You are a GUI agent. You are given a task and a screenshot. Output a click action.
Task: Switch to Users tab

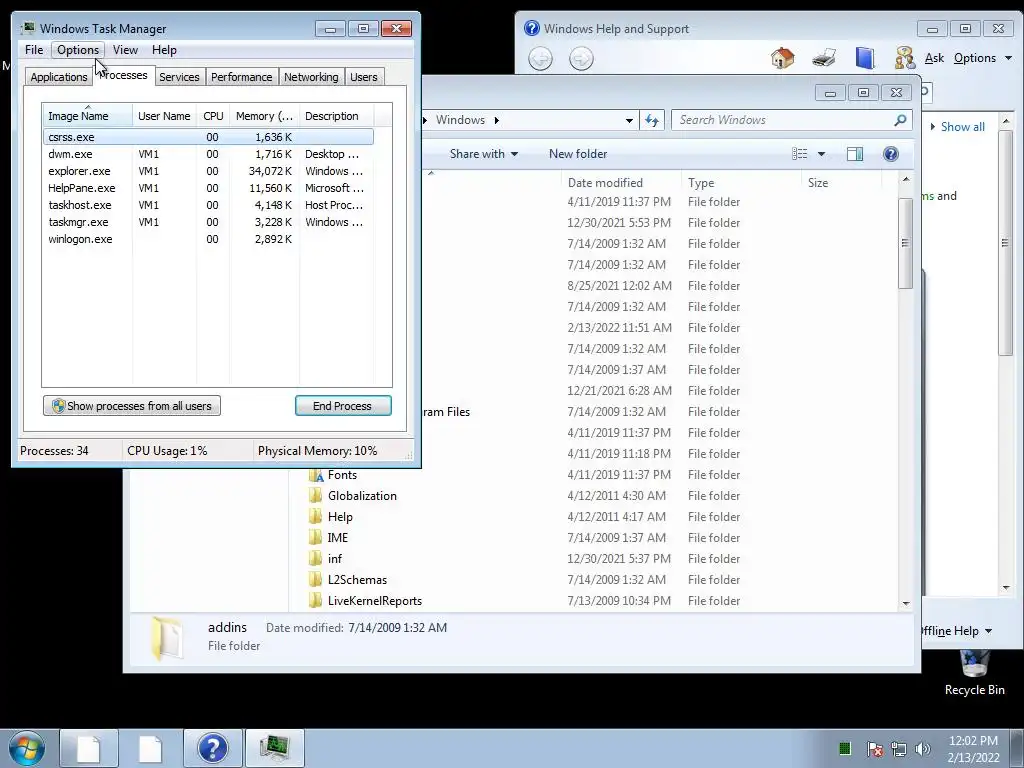click(x=364, y=77)
